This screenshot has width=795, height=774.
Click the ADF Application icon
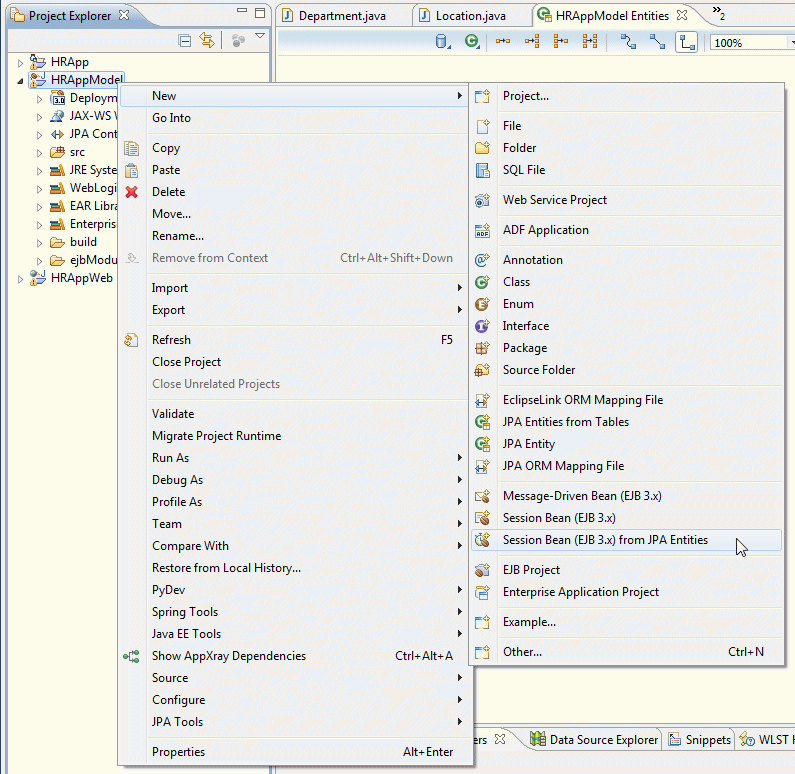coord(483,230)
